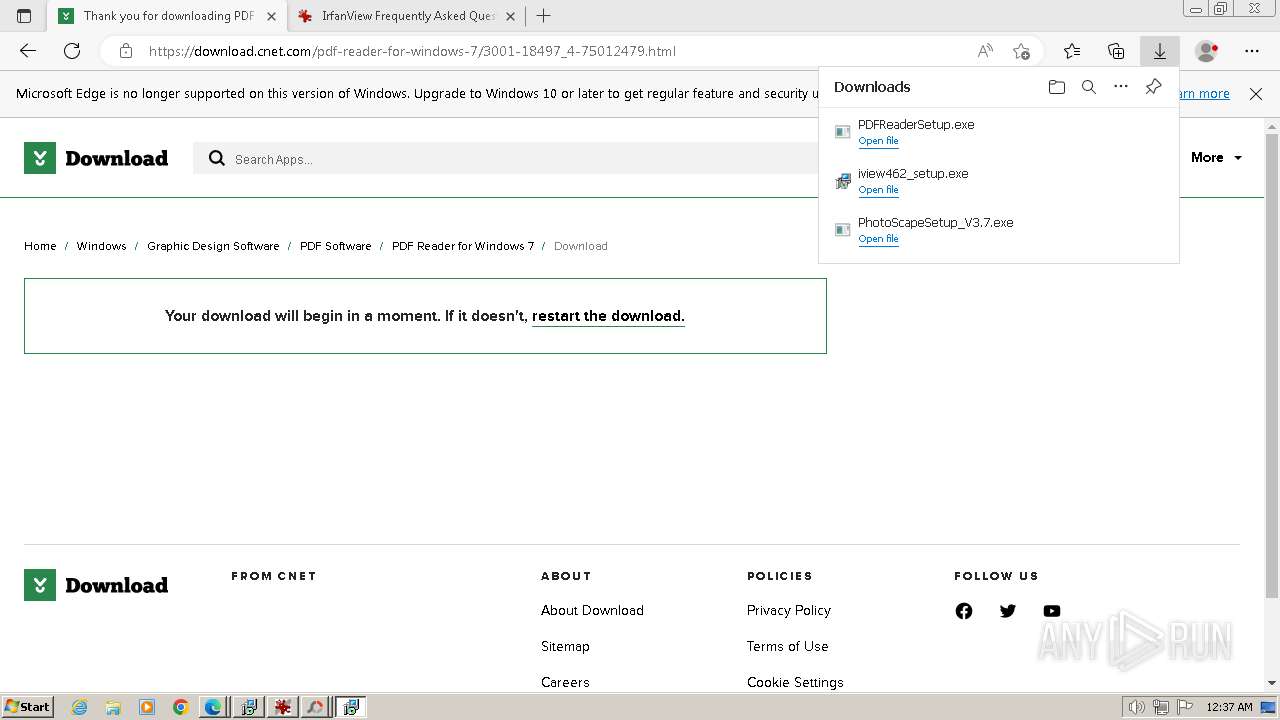Open file for PDFReaderSetup.exe
Screen dimensions: 1280x720
[878, 141]
